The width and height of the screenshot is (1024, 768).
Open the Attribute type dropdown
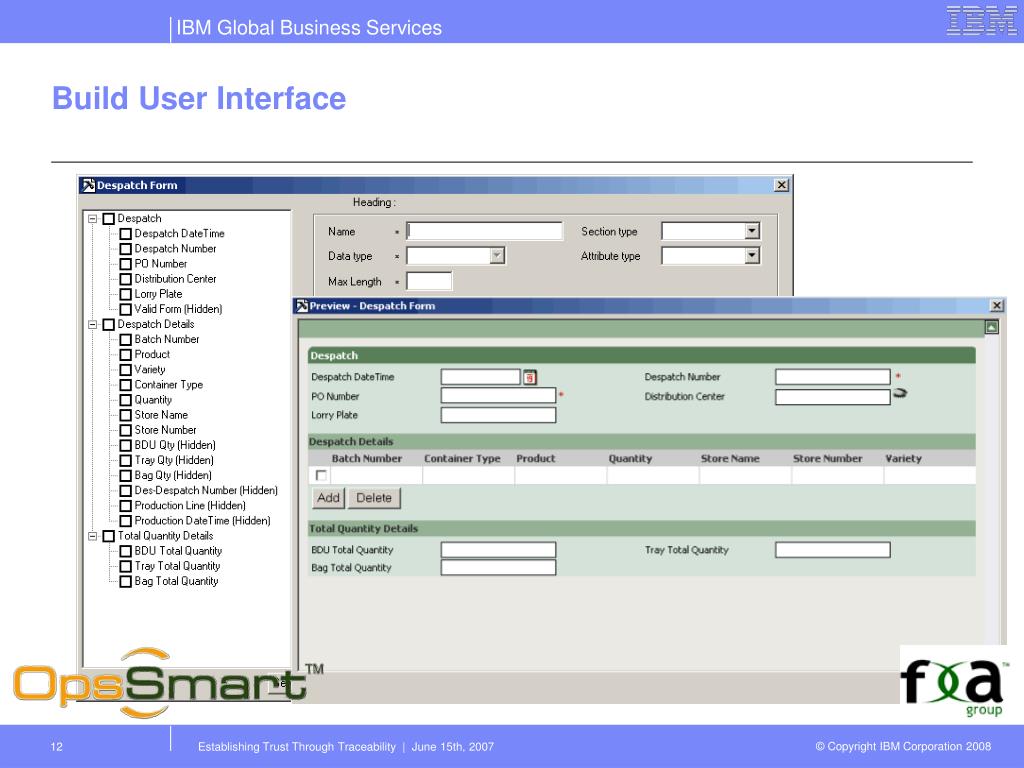[x=752, y=256]
